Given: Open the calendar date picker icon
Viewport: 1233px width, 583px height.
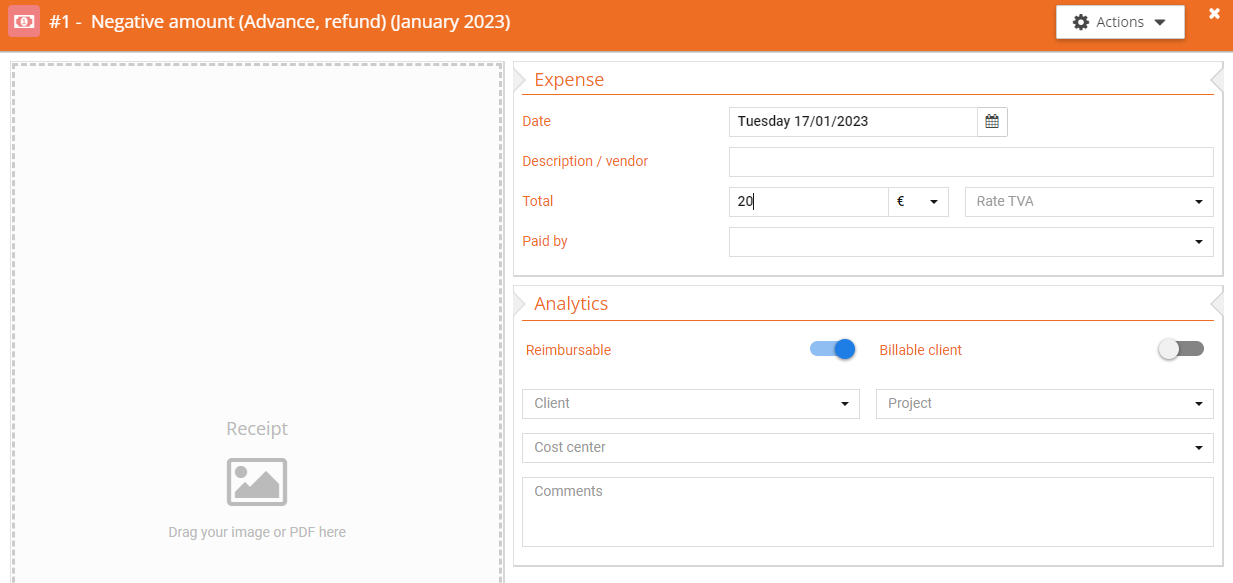Looking at the screenshot, I should coord(992,121).
